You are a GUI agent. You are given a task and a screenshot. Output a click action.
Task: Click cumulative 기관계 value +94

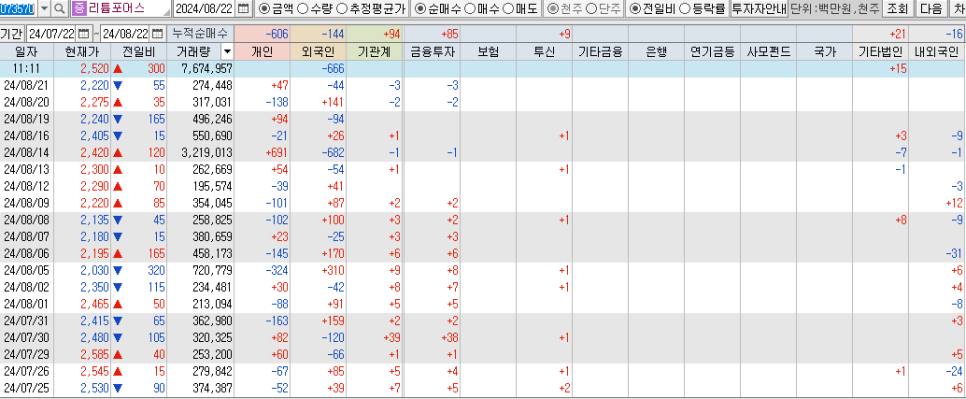[x=374, y=33]
